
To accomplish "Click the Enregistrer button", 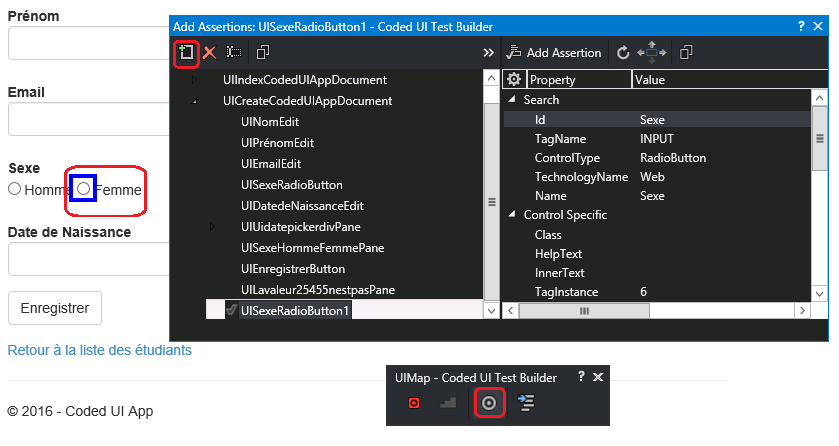I will tap(55, 308).
